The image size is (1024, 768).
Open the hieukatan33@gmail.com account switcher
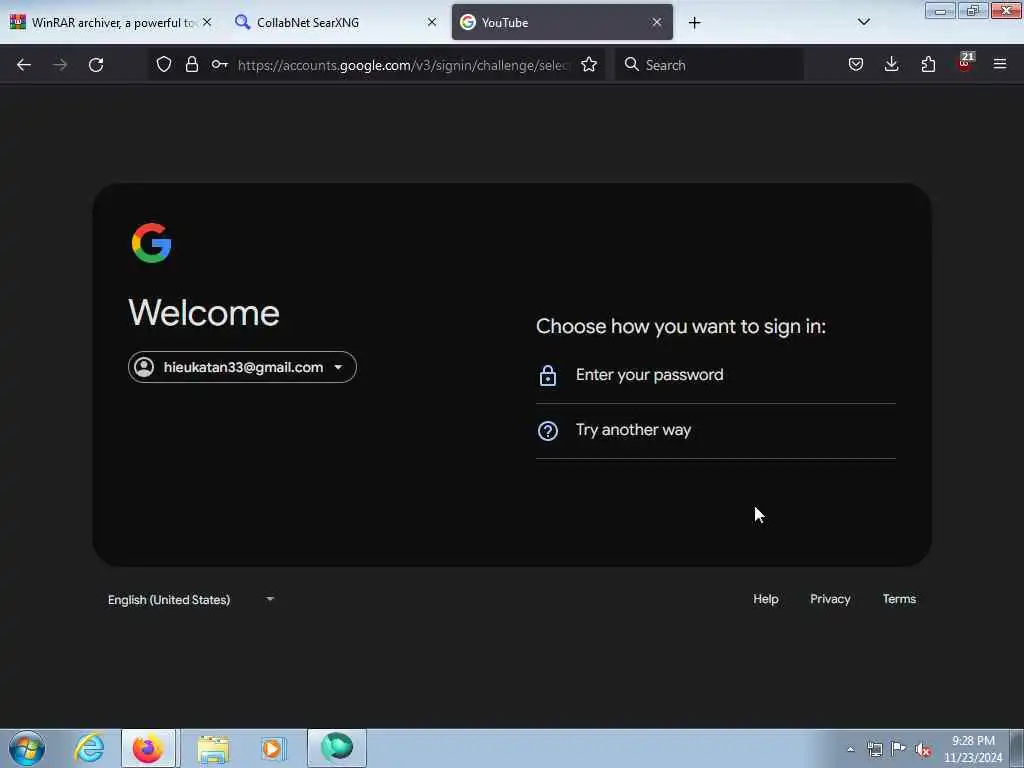242,367
